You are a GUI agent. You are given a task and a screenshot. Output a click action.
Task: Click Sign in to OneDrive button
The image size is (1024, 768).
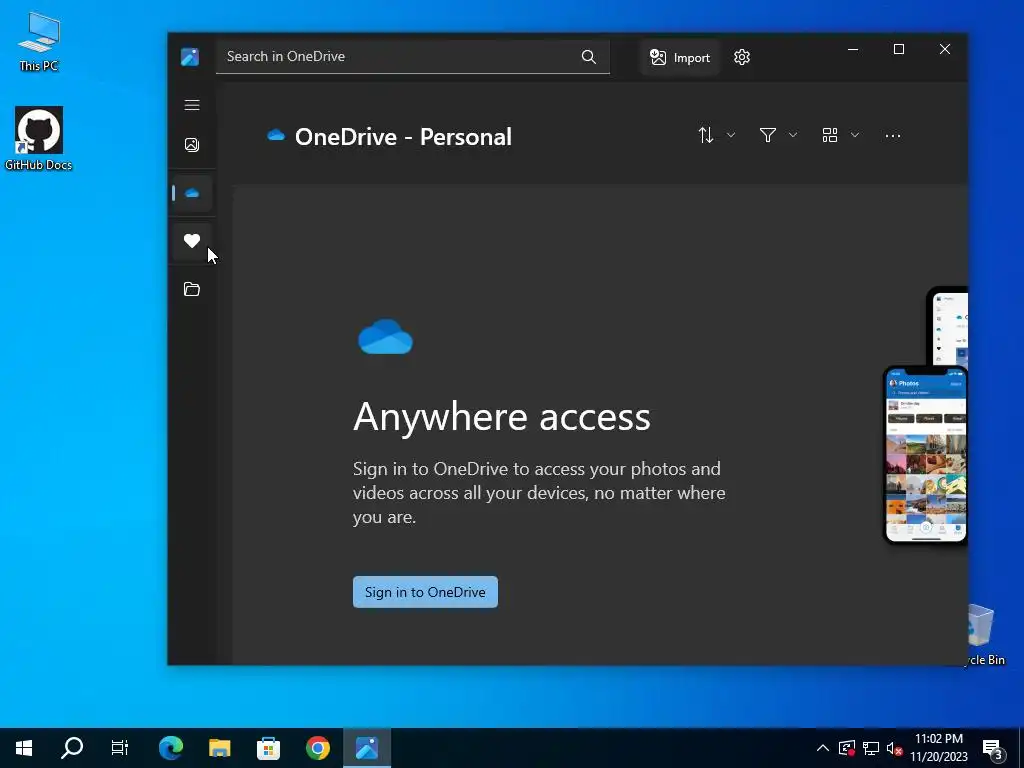(425, 592)
